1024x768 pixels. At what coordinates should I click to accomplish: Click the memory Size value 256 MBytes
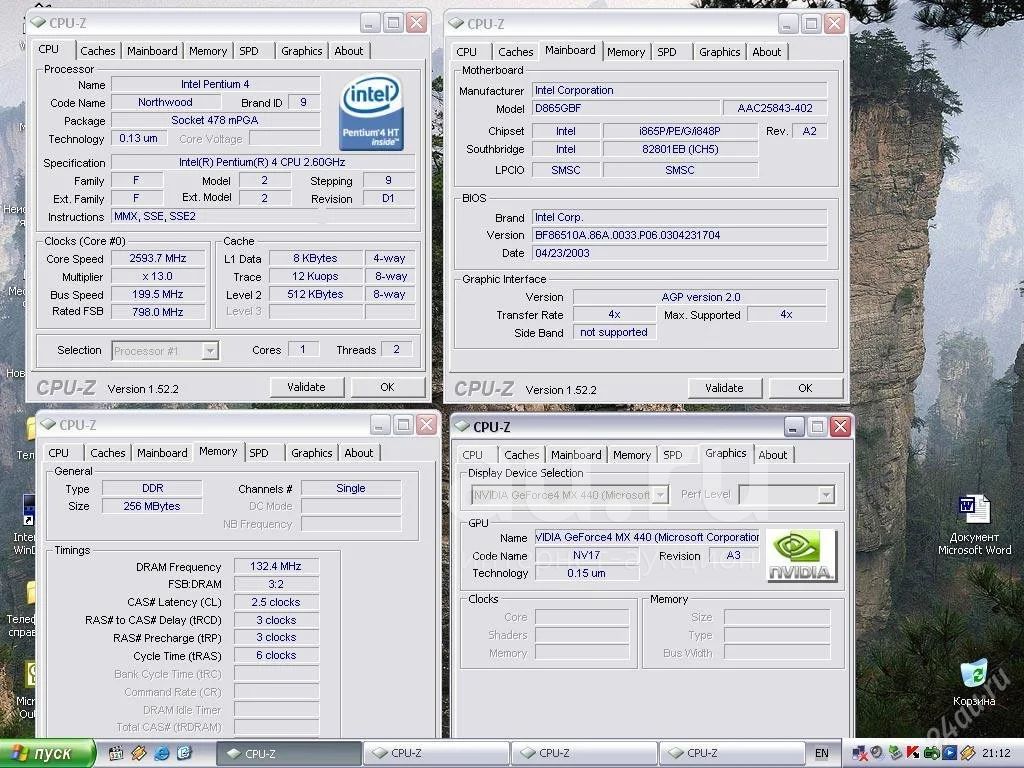[x=152, y=506]
